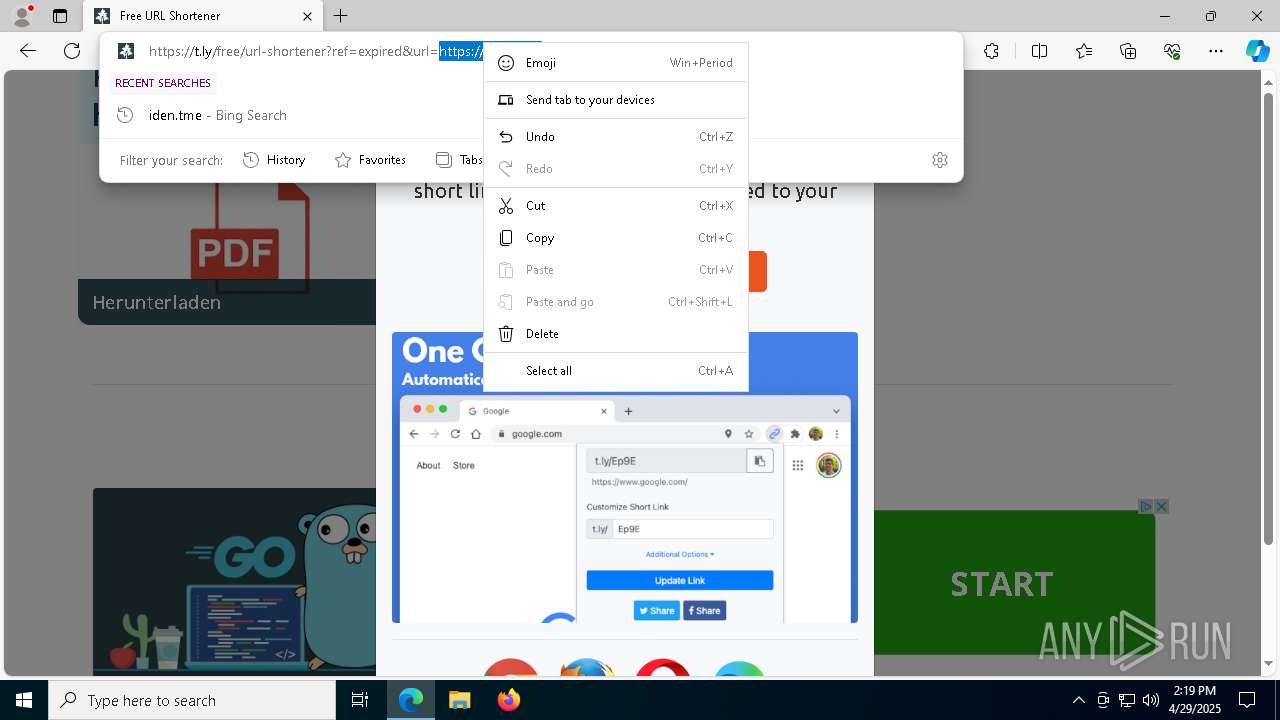1280x720 pixels.
Task: Open address bar search settings gear
Action: click(939, 160)
